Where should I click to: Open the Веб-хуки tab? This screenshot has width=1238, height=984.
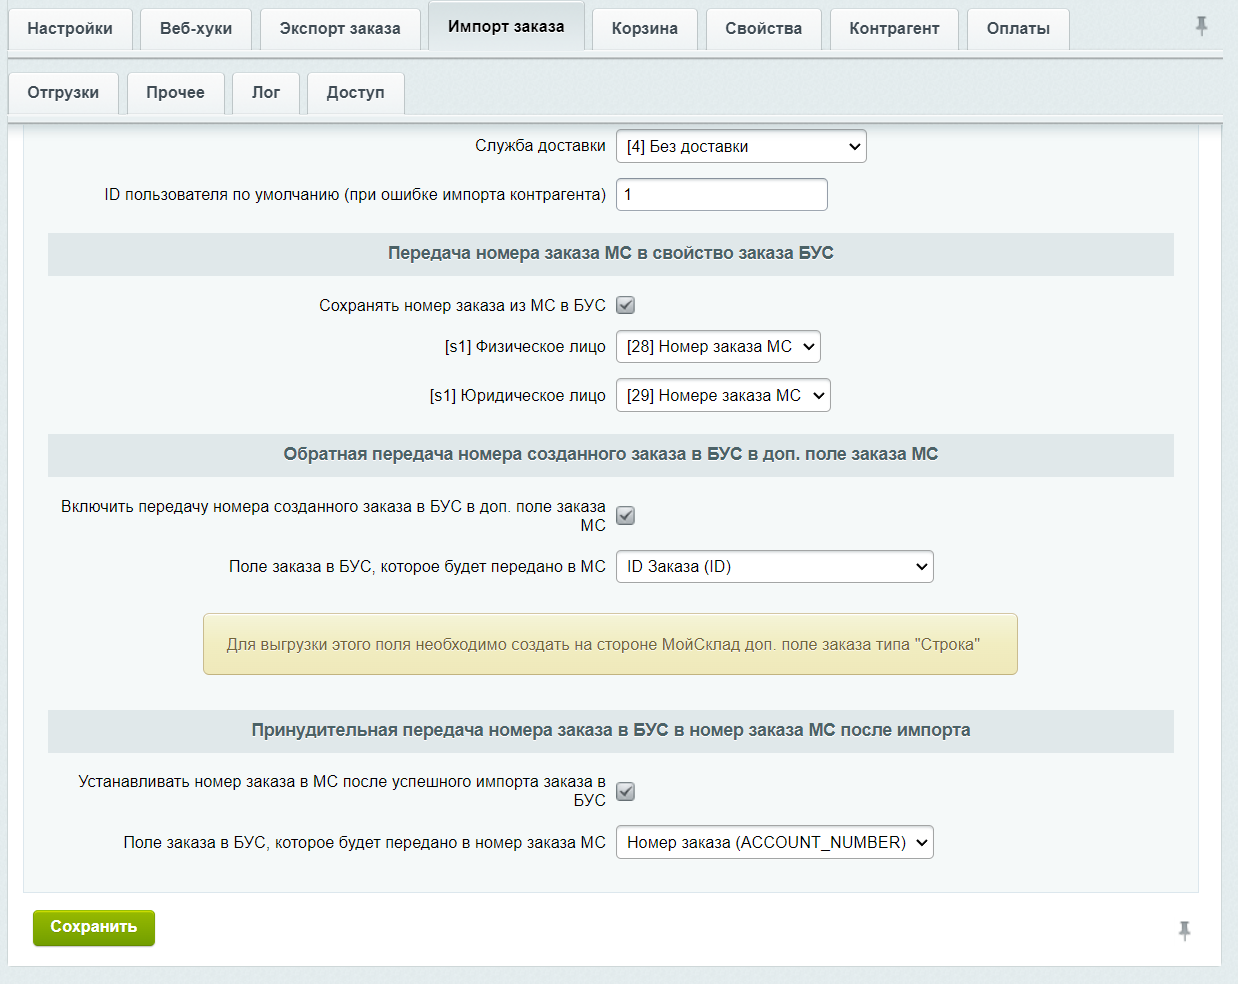click(196, 29)
